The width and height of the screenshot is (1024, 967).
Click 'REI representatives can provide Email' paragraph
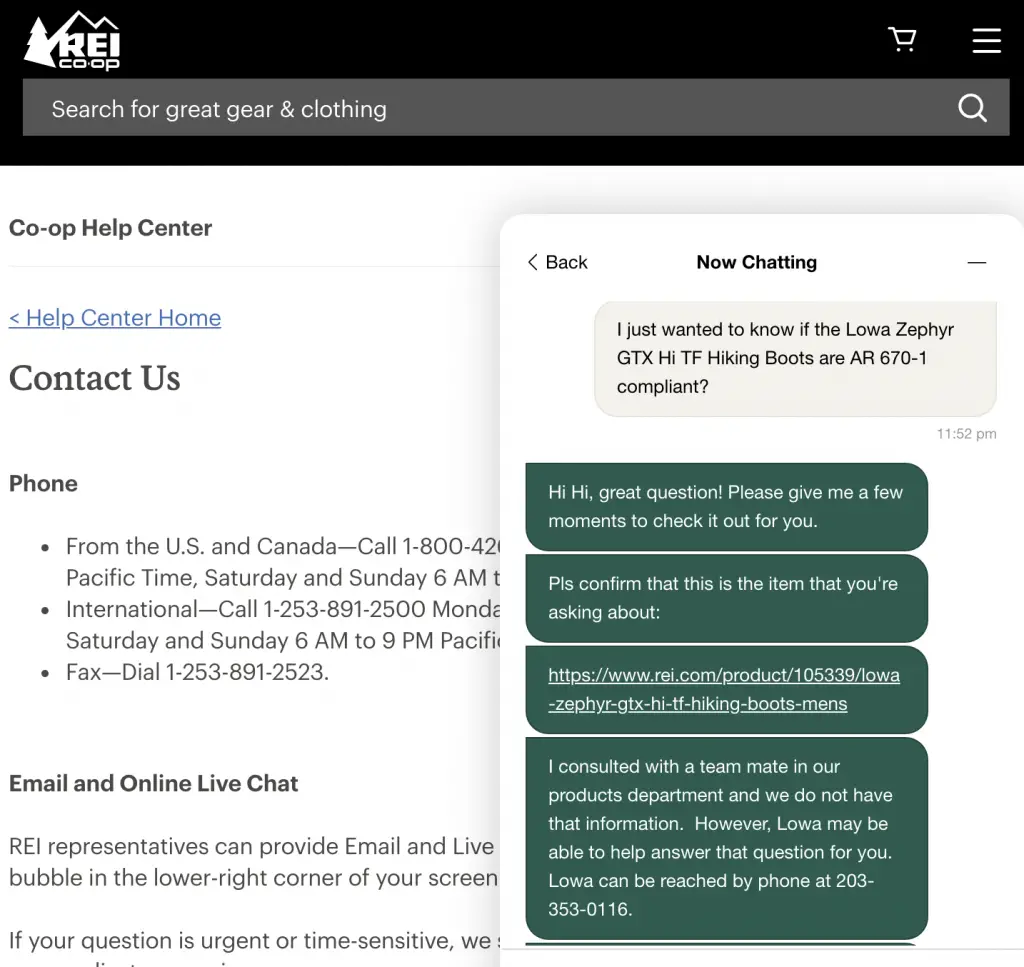pos(253,862)
